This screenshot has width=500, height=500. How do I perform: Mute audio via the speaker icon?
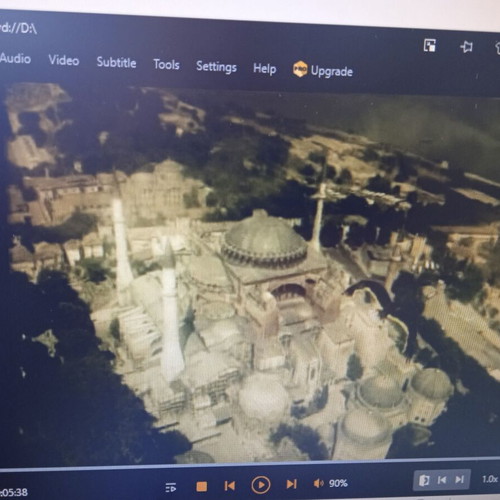(x=319, y=483)
